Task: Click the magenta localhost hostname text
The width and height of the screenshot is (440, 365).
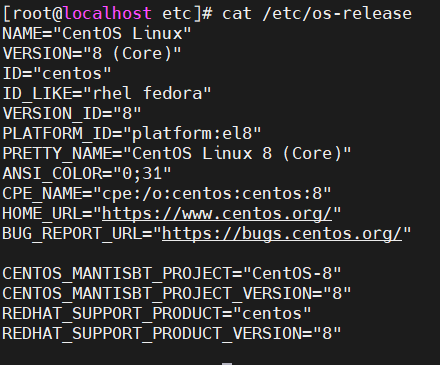Action: coord(107,14)
